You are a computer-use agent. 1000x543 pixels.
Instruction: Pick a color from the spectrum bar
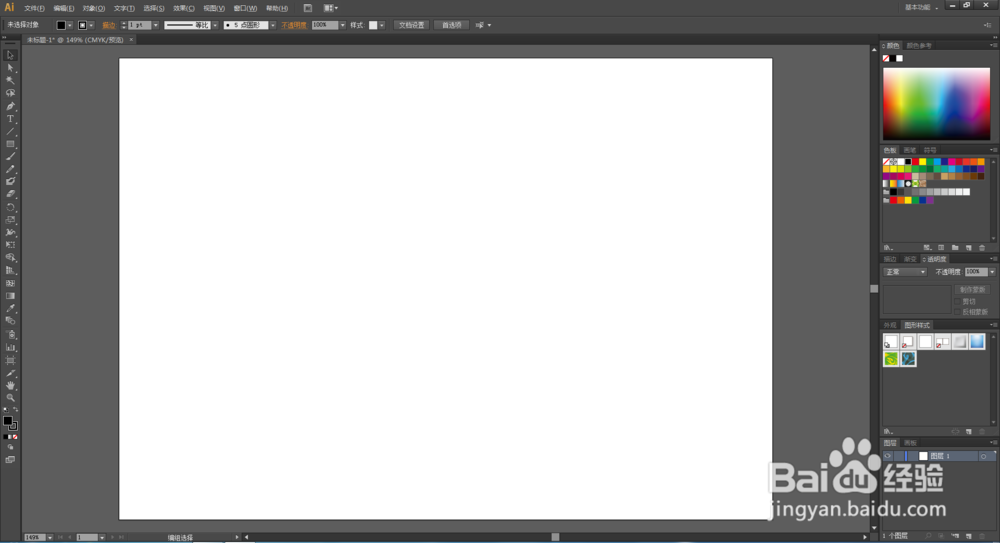pyautogui.click(x=936, y=104)
